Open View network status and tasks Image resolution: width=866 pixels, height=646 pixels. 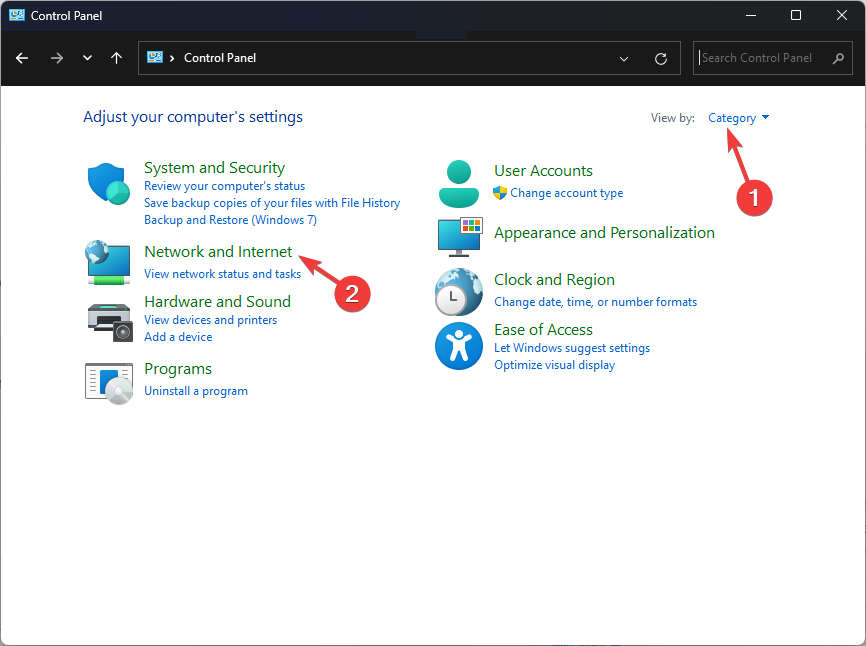click(x=223, y=274)
